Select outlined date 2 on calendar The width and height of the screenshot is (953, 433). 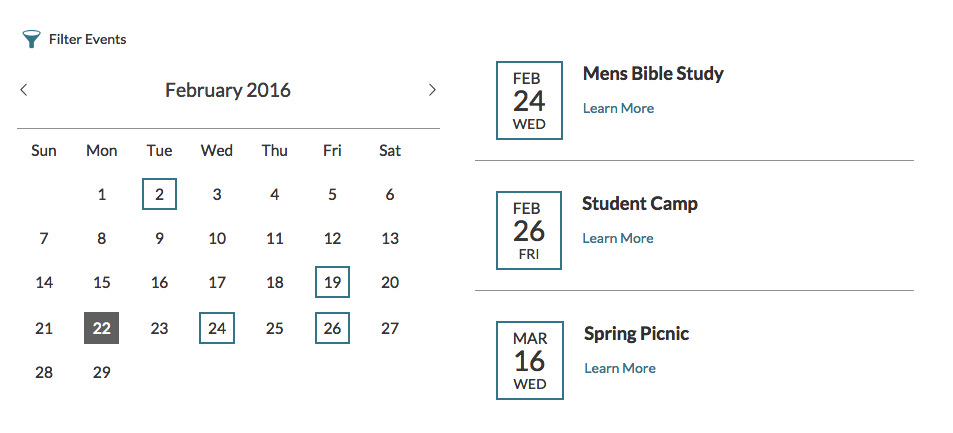159,194
